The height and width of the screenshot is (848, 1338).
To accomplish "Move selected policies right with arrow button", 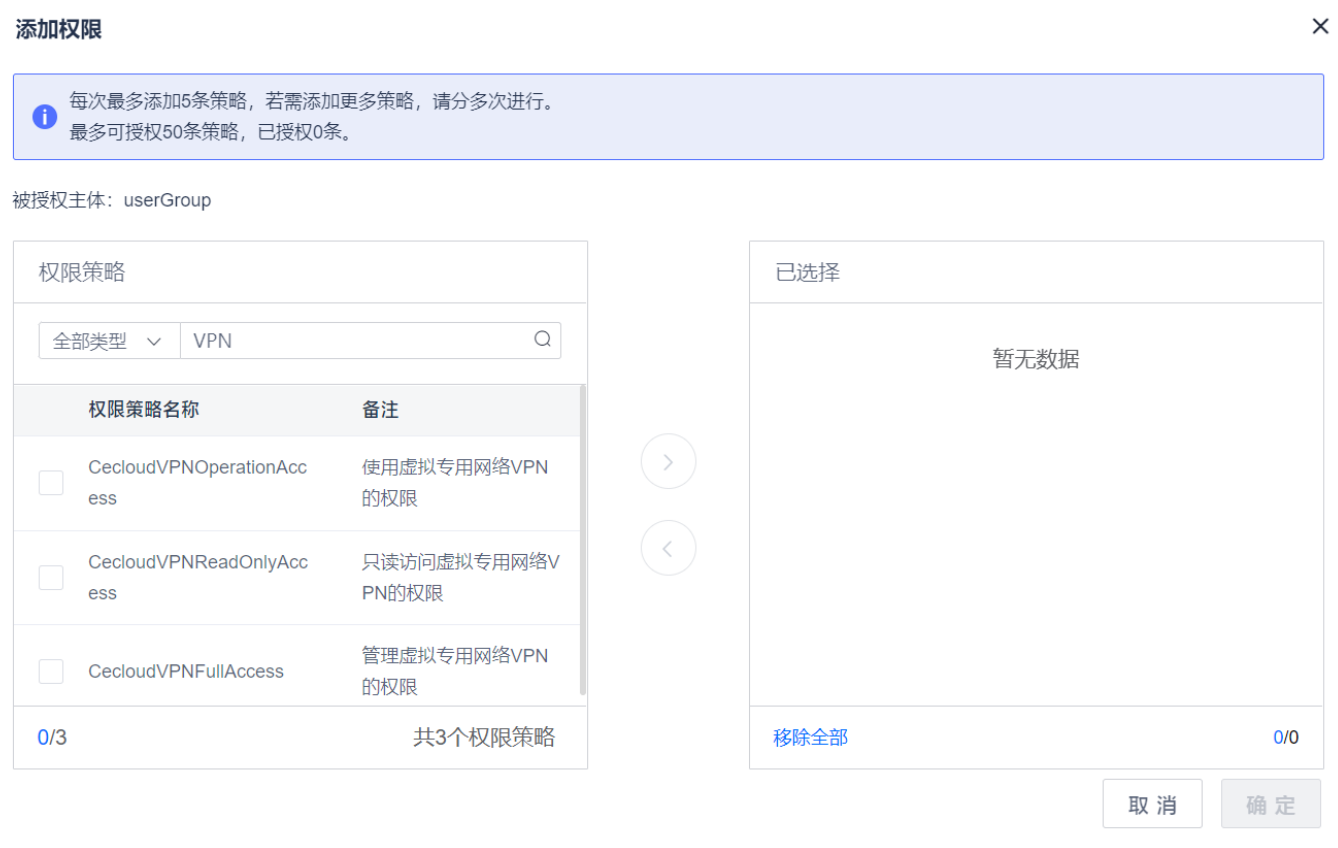I will 668,461.
